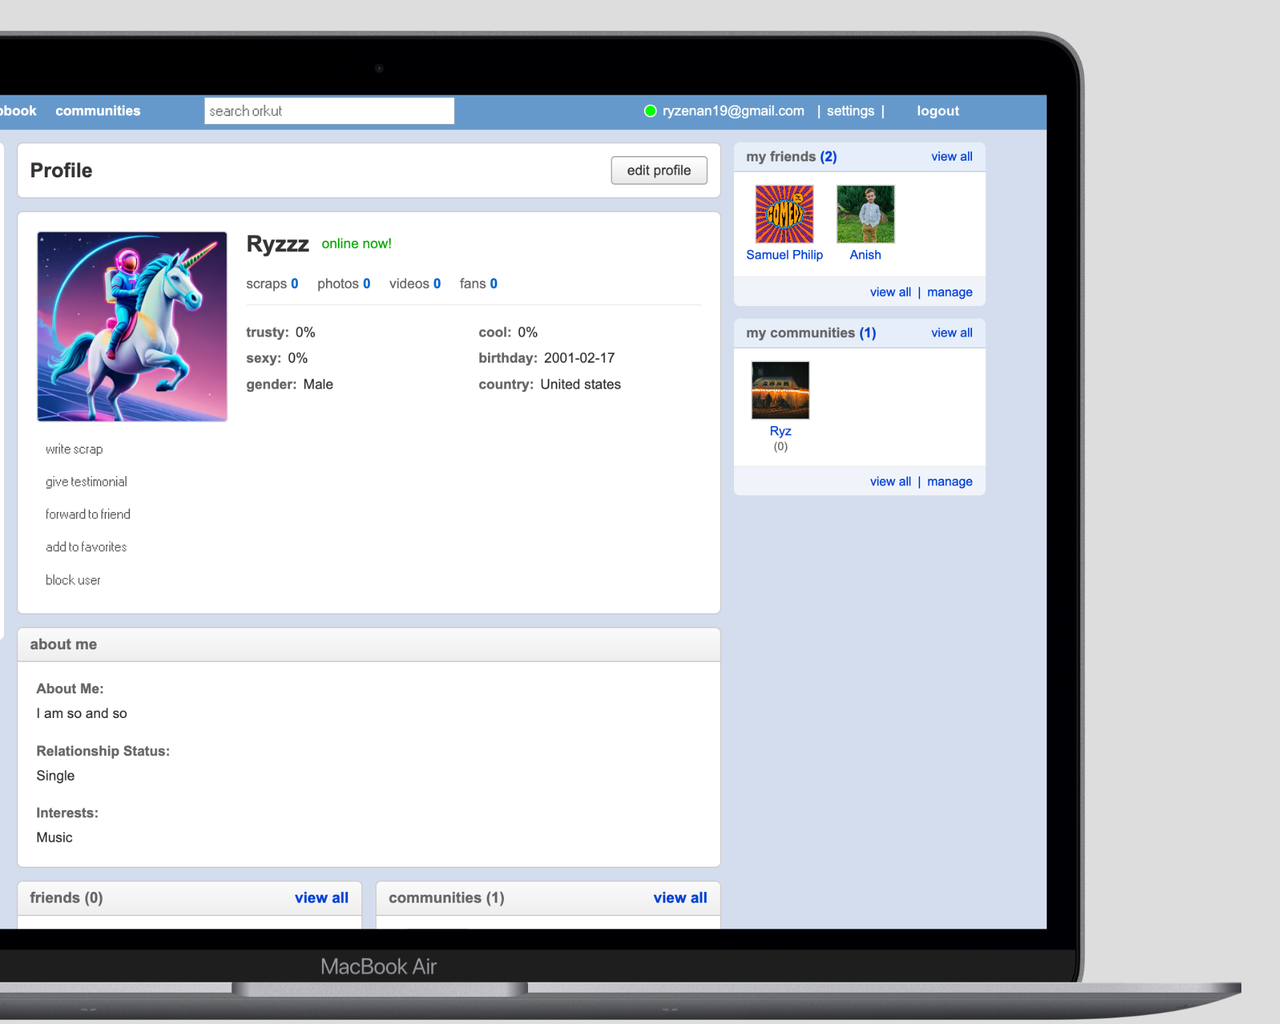
Task: Select give testimonial
Action: tap(86, 481)
